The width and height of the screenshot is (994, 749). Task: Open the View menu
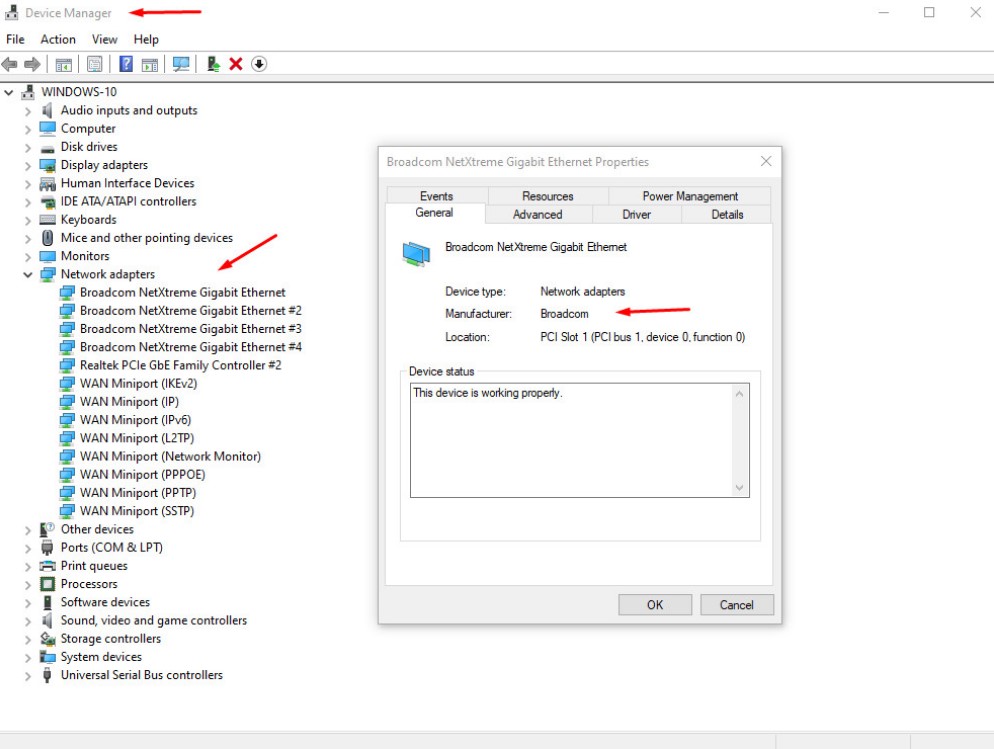[105, 39]
